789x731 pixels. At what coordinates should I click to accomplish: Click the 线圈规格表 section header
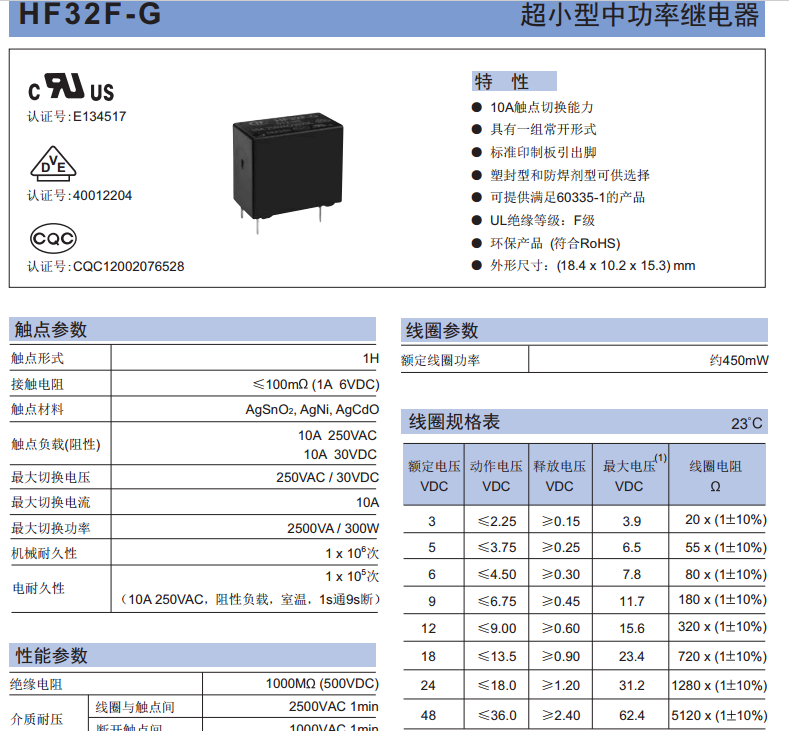click(584, 422)
